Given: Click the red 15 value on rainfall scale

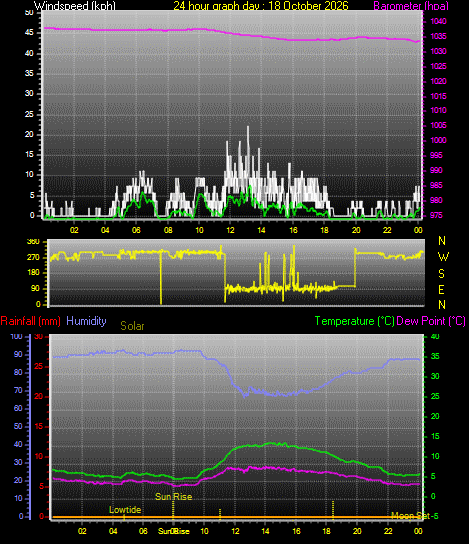Looking at the screenshot, I should (39, 426).
